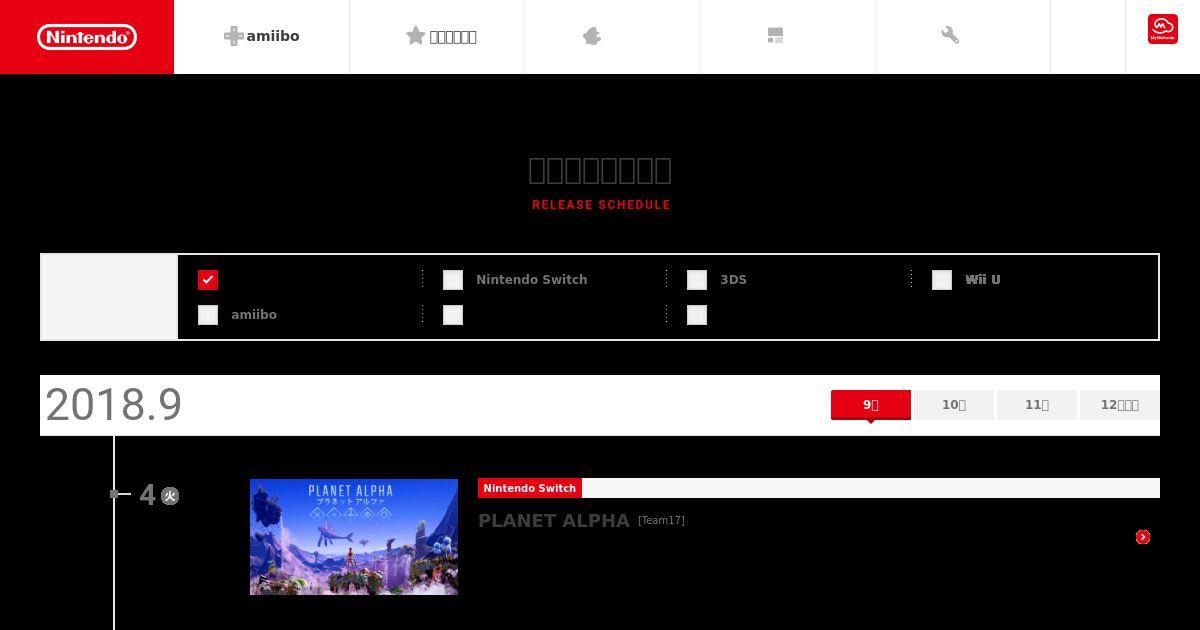Viewport: 1200px width, 630px height.
Task: Open the PLANET ALPHA game thumbnail
Action: [354, 537]
